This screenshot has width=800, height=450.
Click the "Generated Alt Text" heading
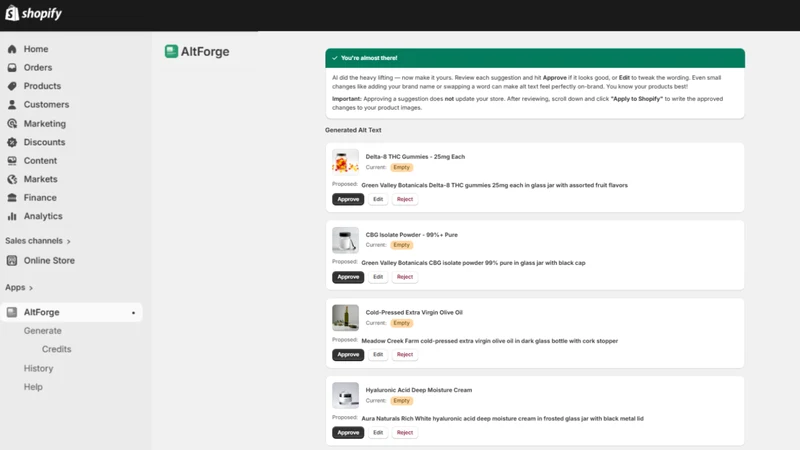[x=353, y=130]
